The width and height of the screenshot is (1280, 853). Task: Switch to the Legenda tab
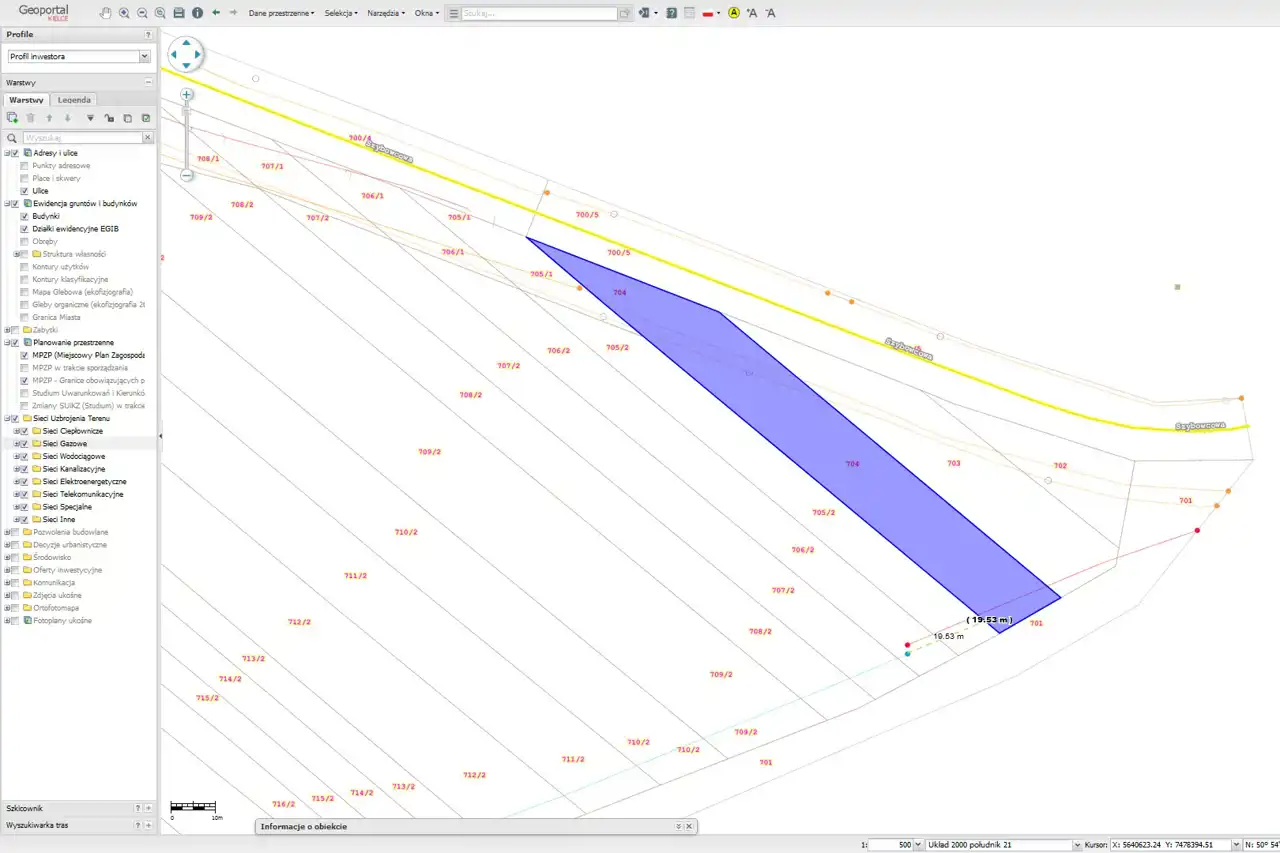(74, 100)
